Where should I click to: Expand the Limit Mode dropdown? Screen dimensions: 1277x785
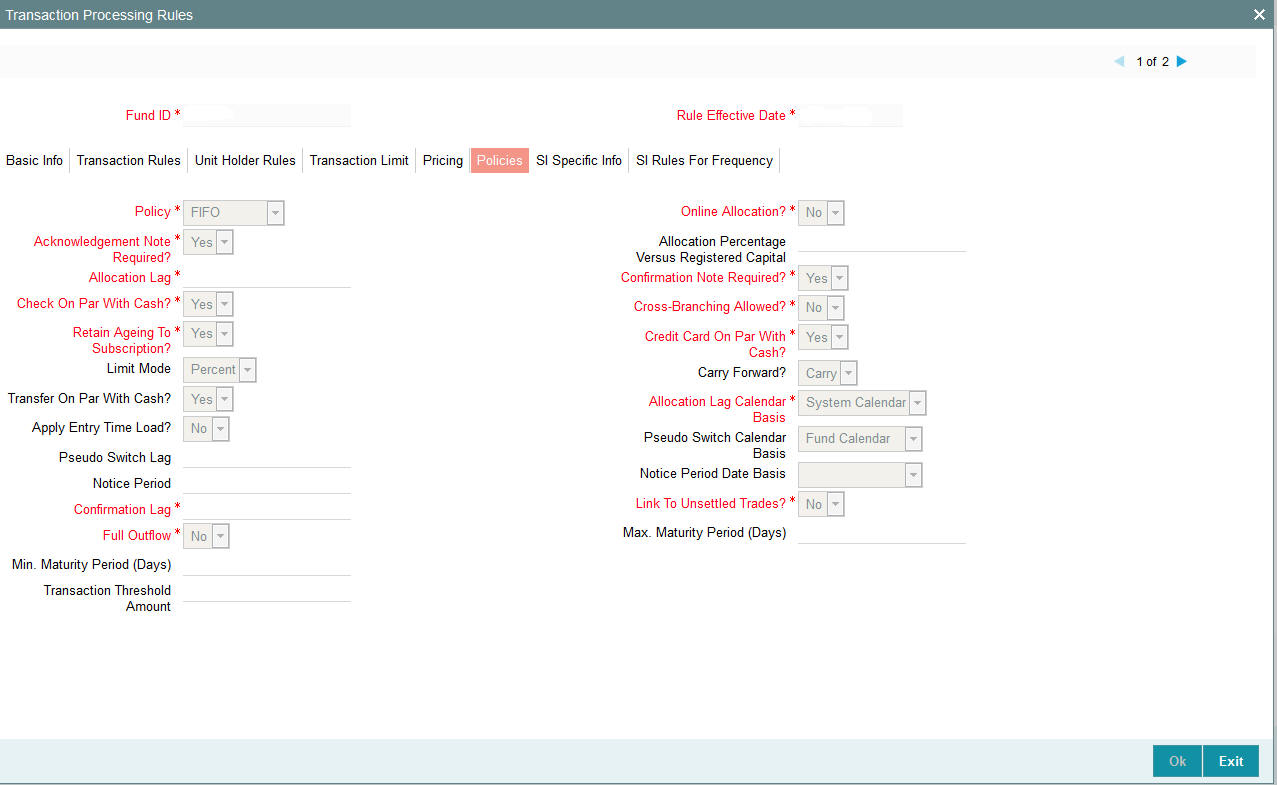coord(246,369)
